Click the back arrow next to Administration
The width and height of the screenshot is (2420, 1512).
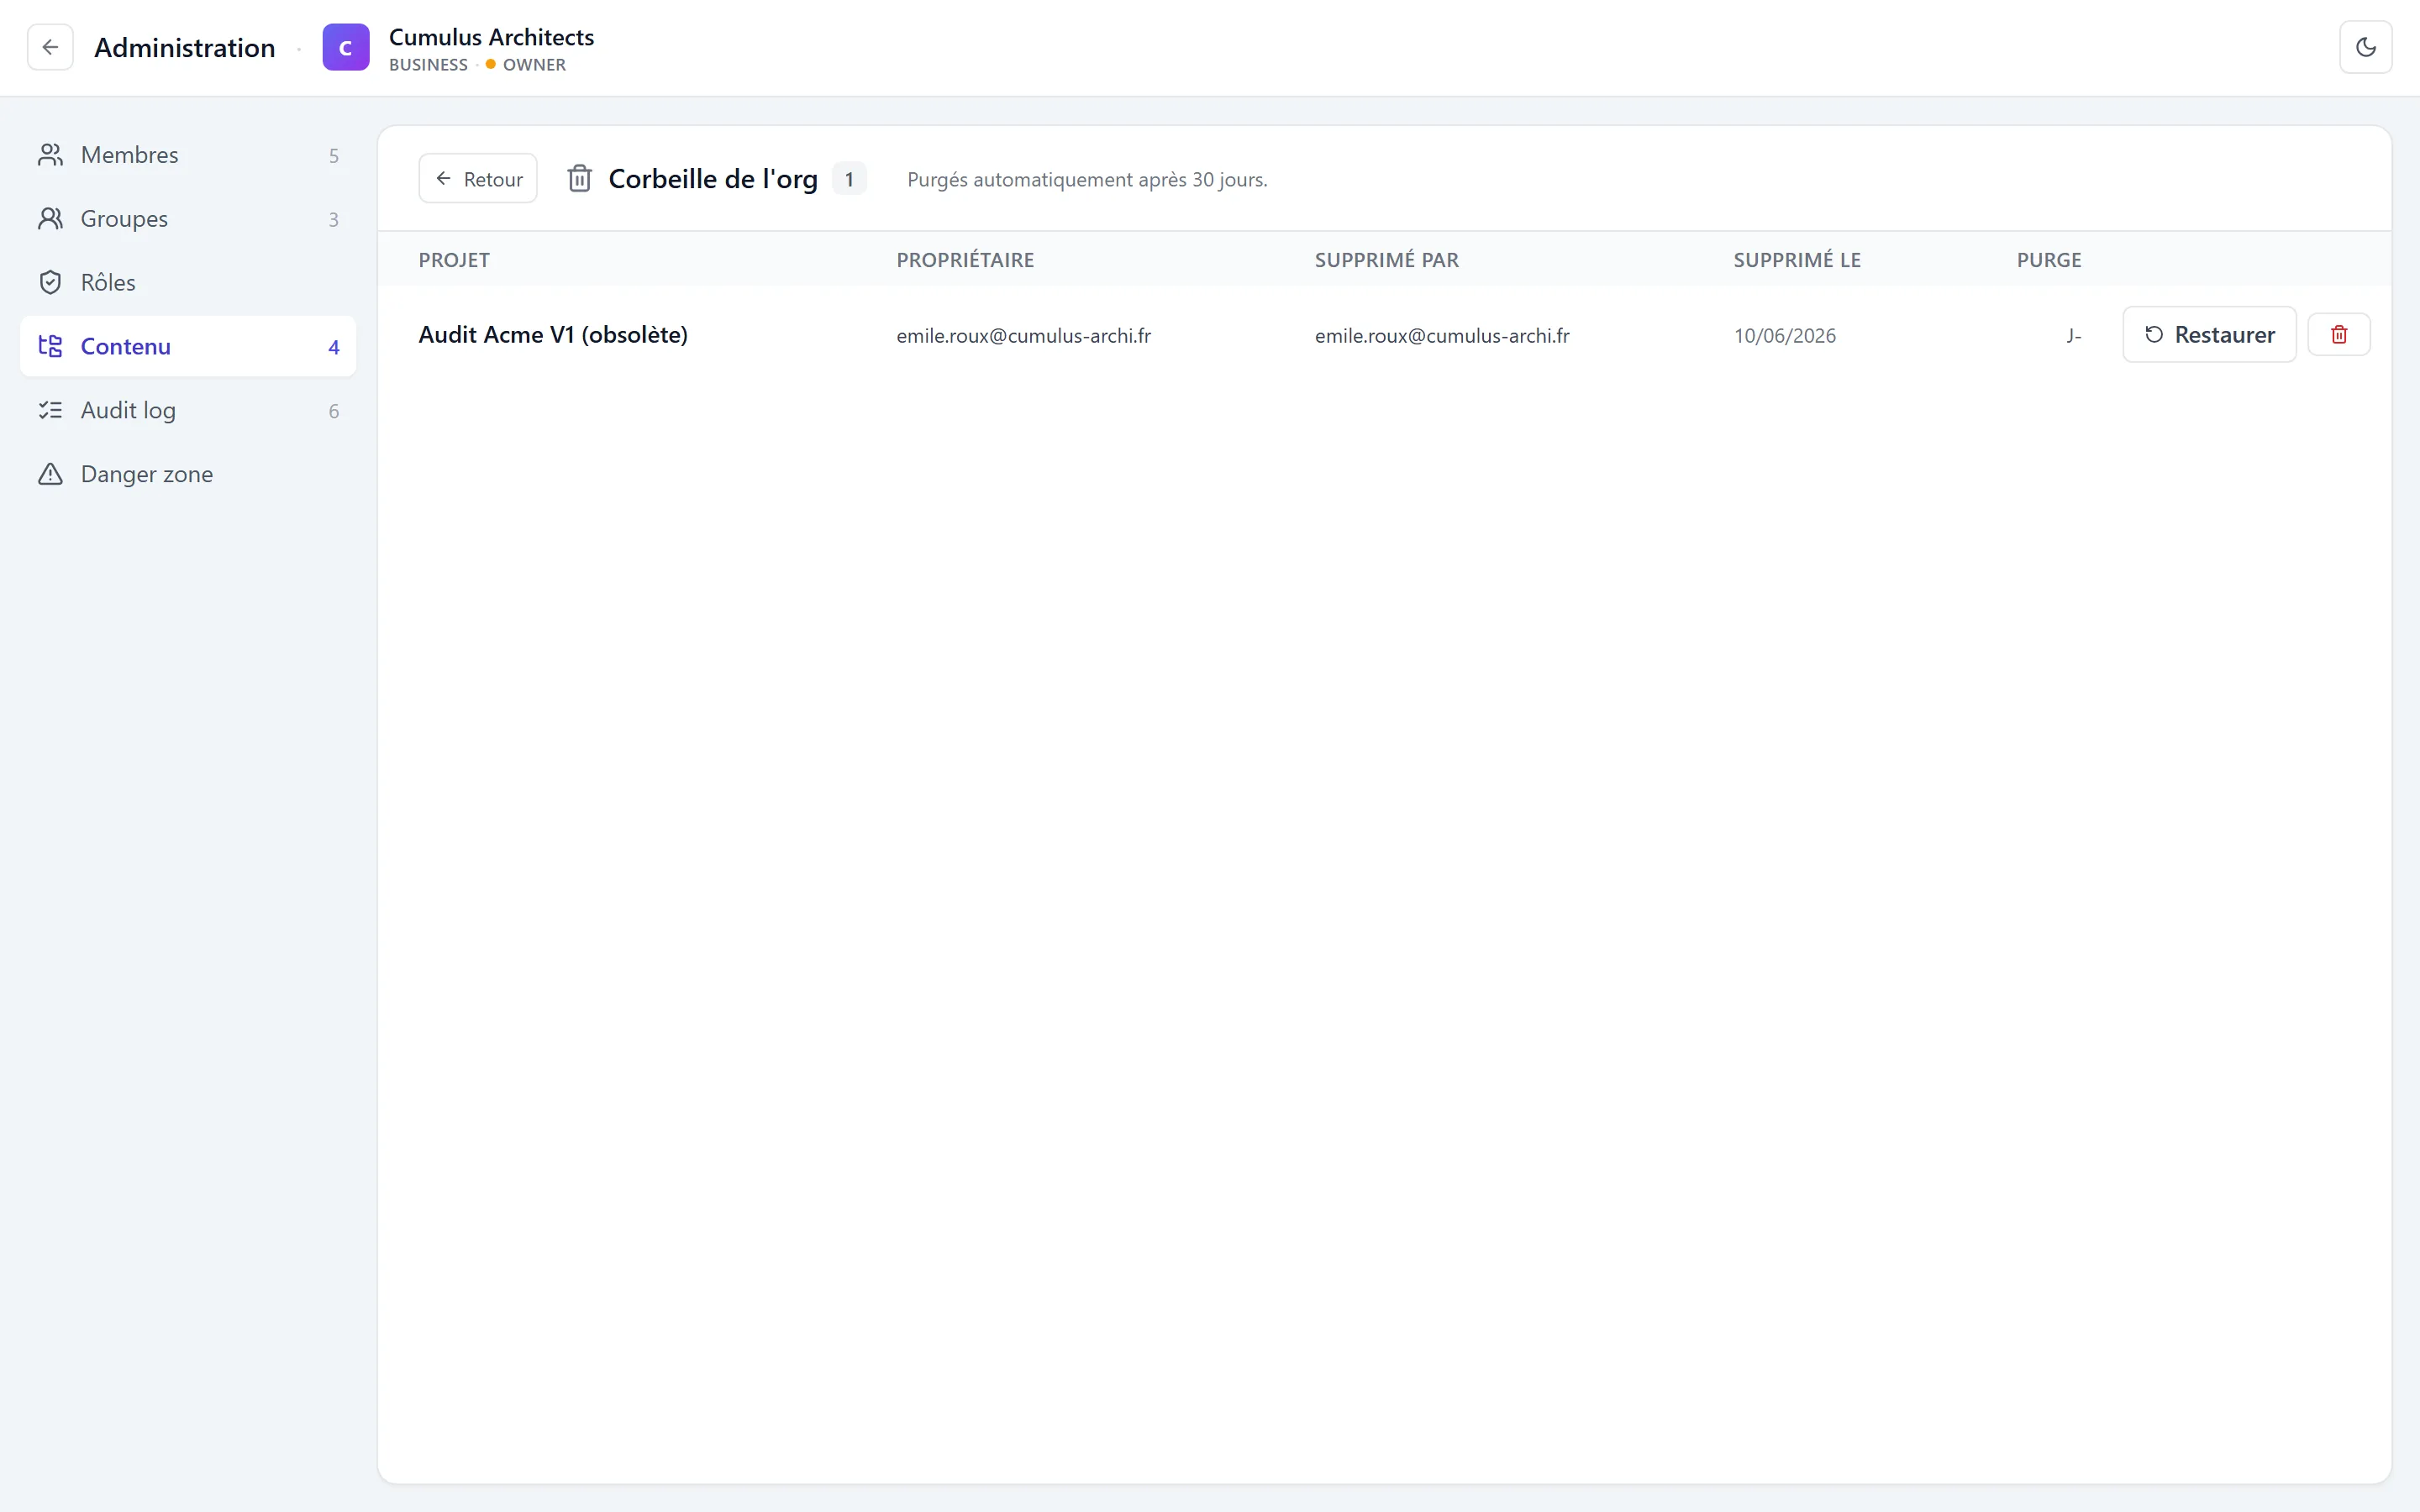(50, 47)
